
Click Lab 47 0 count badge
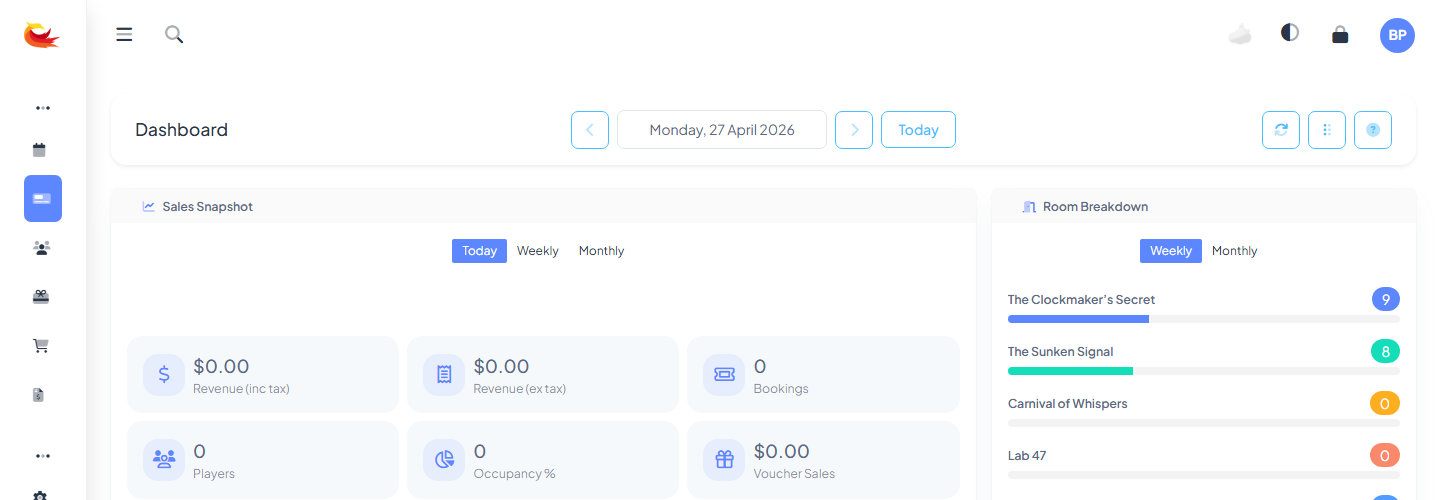click(1385, 455)
